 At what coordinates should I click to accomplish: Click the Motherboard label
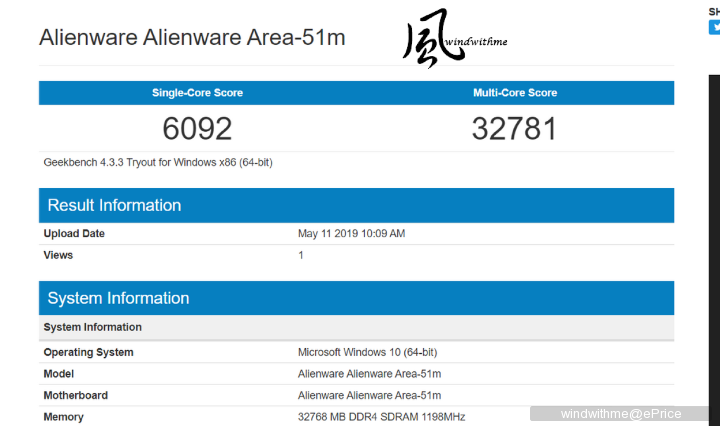[76, 396]
